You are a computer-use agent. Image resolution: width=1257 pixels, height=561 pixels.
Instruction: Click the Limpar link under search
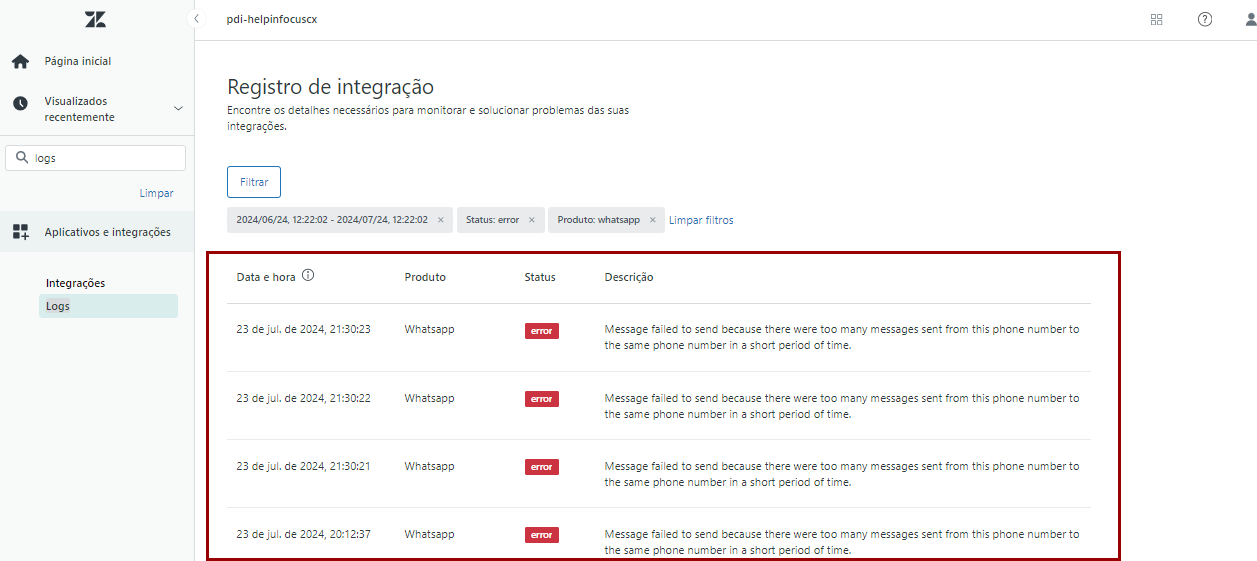tap(156, 193)
